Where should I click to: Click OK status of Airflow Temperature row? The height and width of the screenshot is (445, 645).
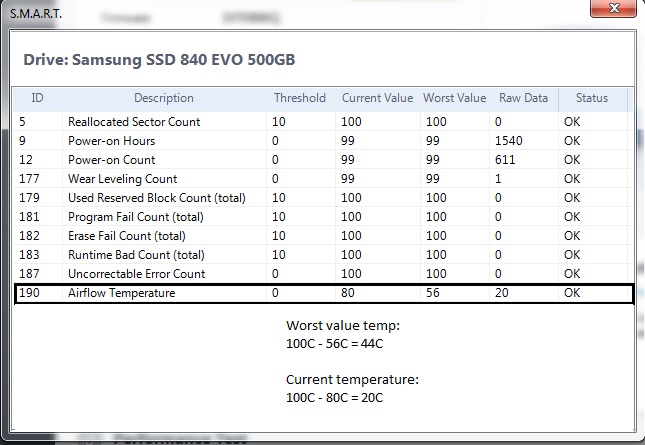572,293
